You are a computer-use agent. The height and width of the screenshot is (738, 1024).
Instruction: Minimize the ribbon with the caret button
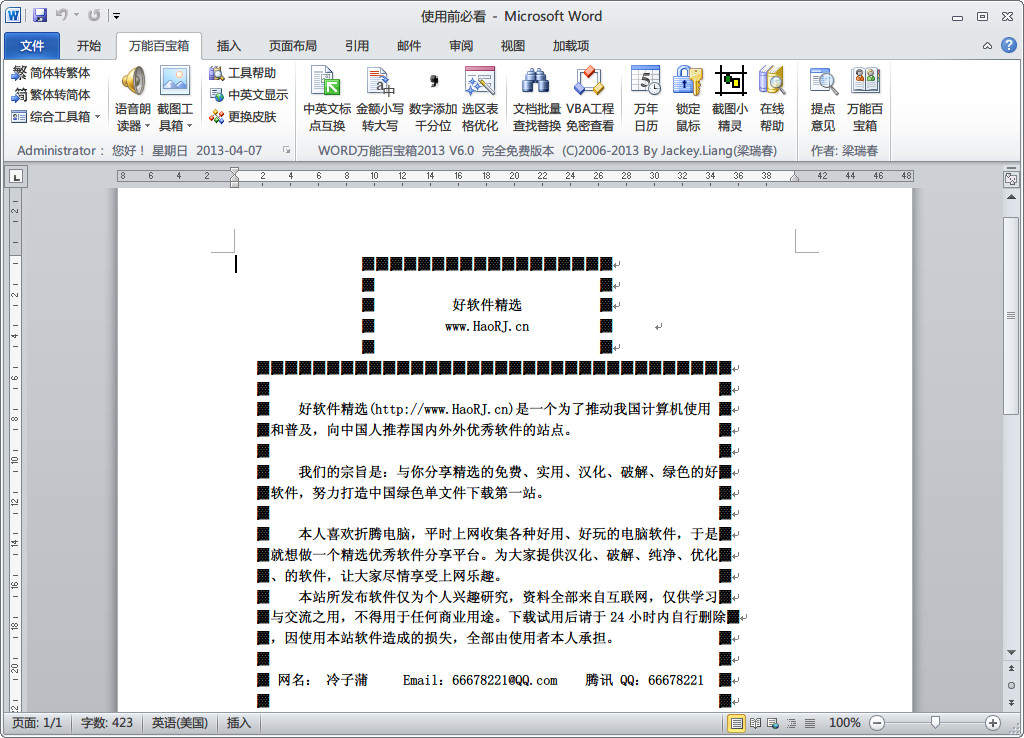click(x=987, y=46)
